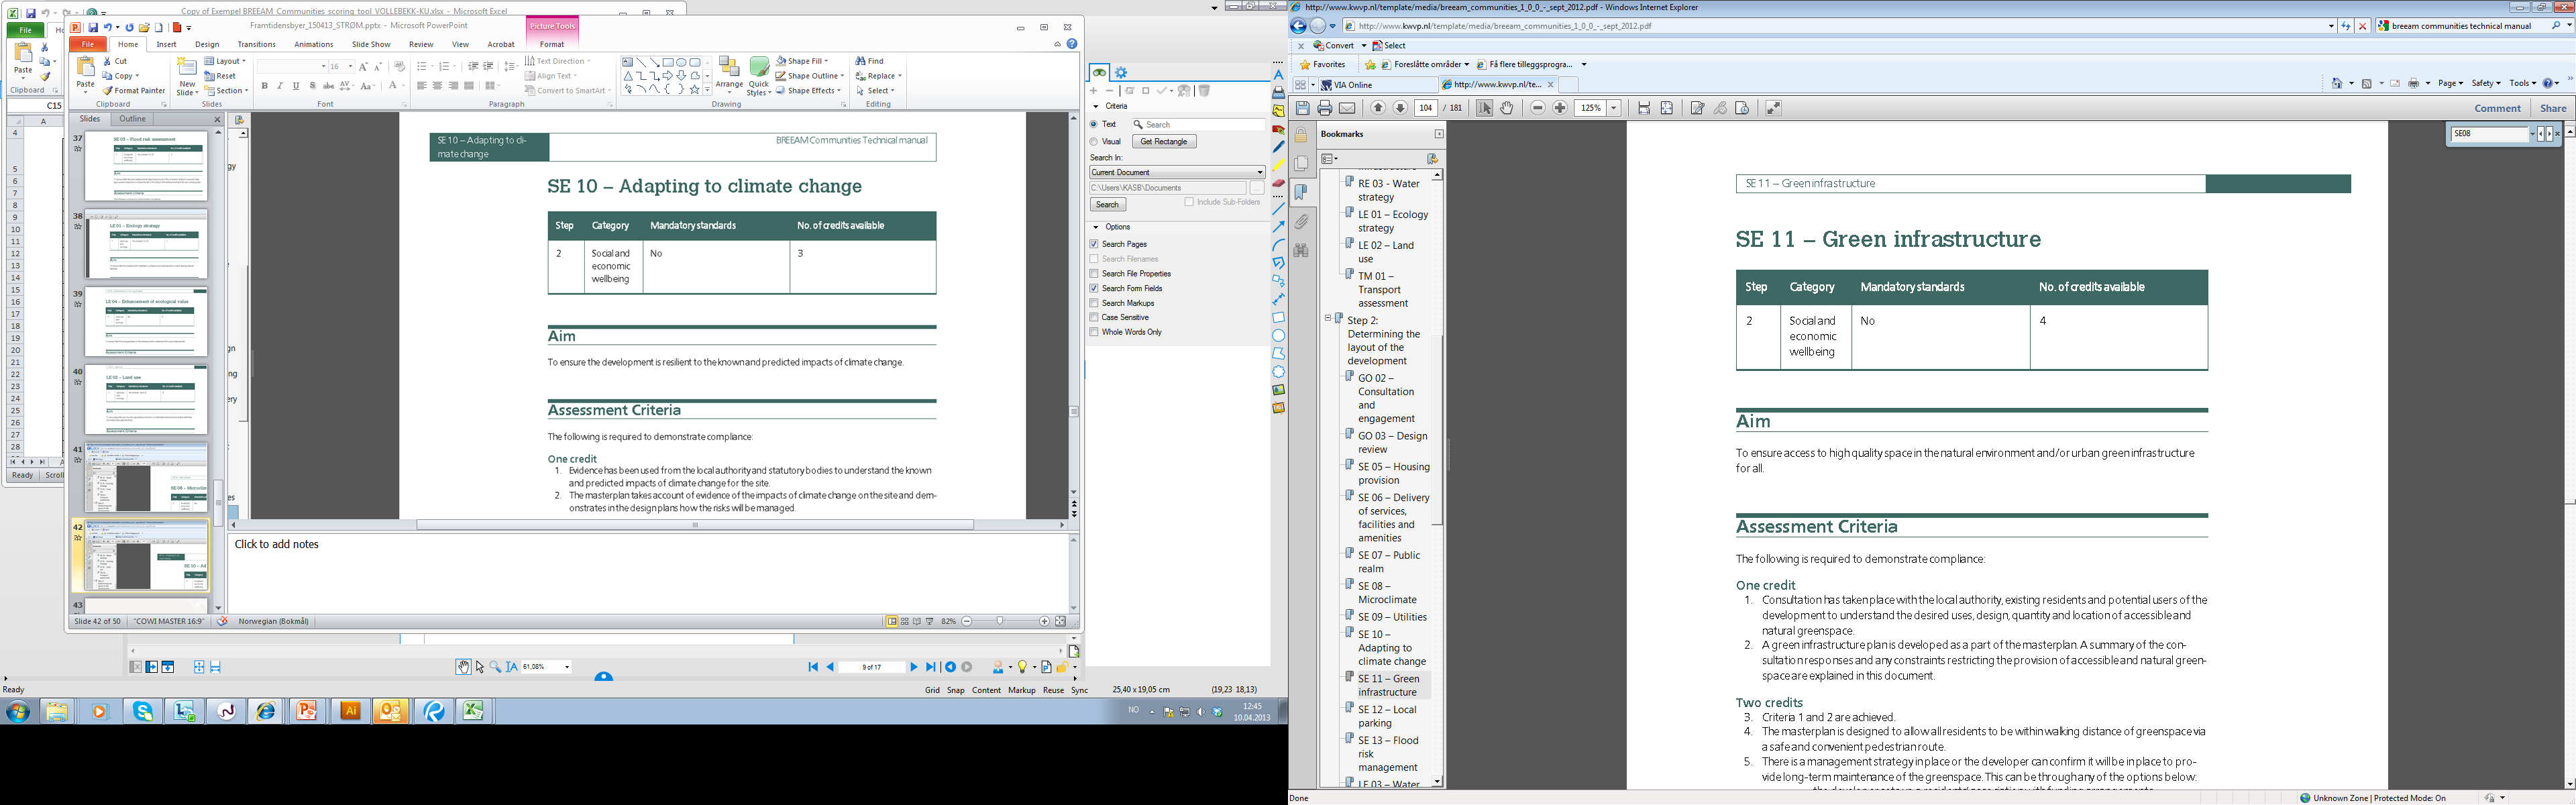Image resolution: width=2576 pixels, height=805 pixels.
Task: Go to next PDF page arrow
Action: (1400, 108)
